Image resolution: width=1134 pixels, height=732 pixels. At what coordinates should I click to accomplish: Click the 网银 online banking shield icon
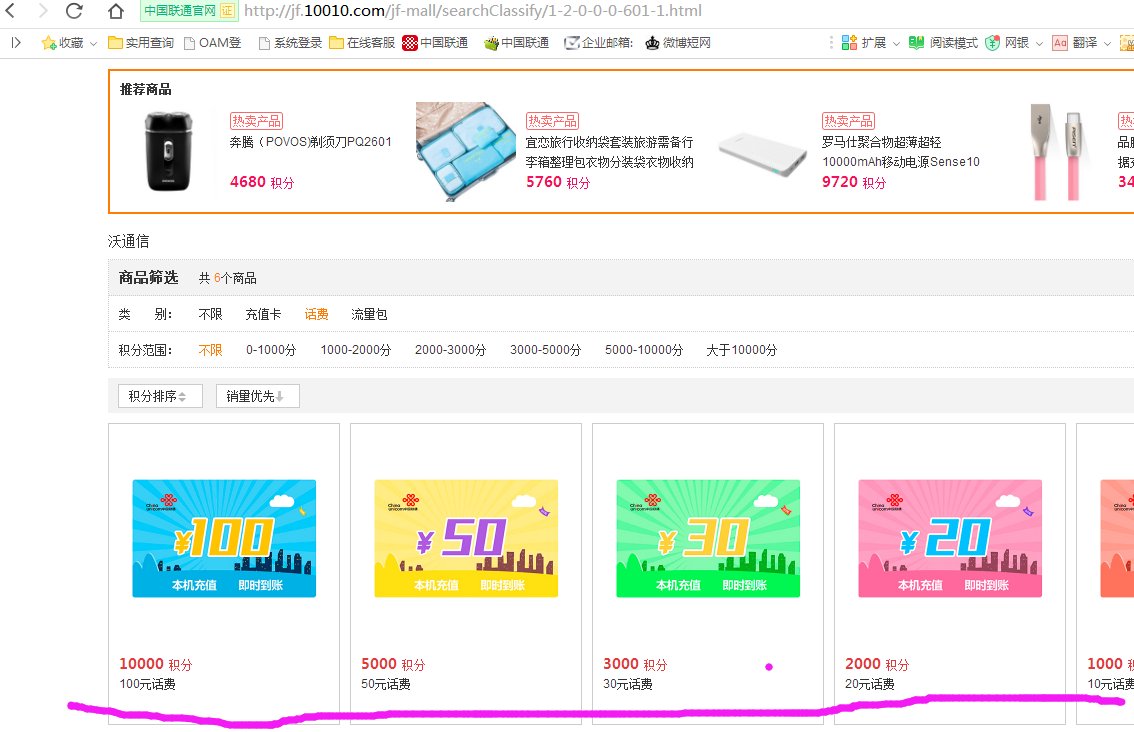(x=991, y=43)
